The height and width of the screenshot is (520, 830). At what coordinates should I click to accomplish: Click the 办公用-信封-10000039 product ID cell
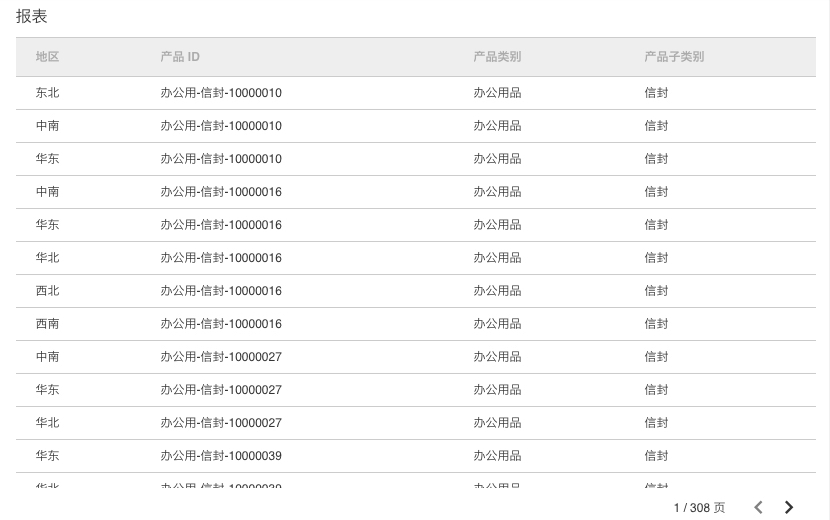point(221,456)
